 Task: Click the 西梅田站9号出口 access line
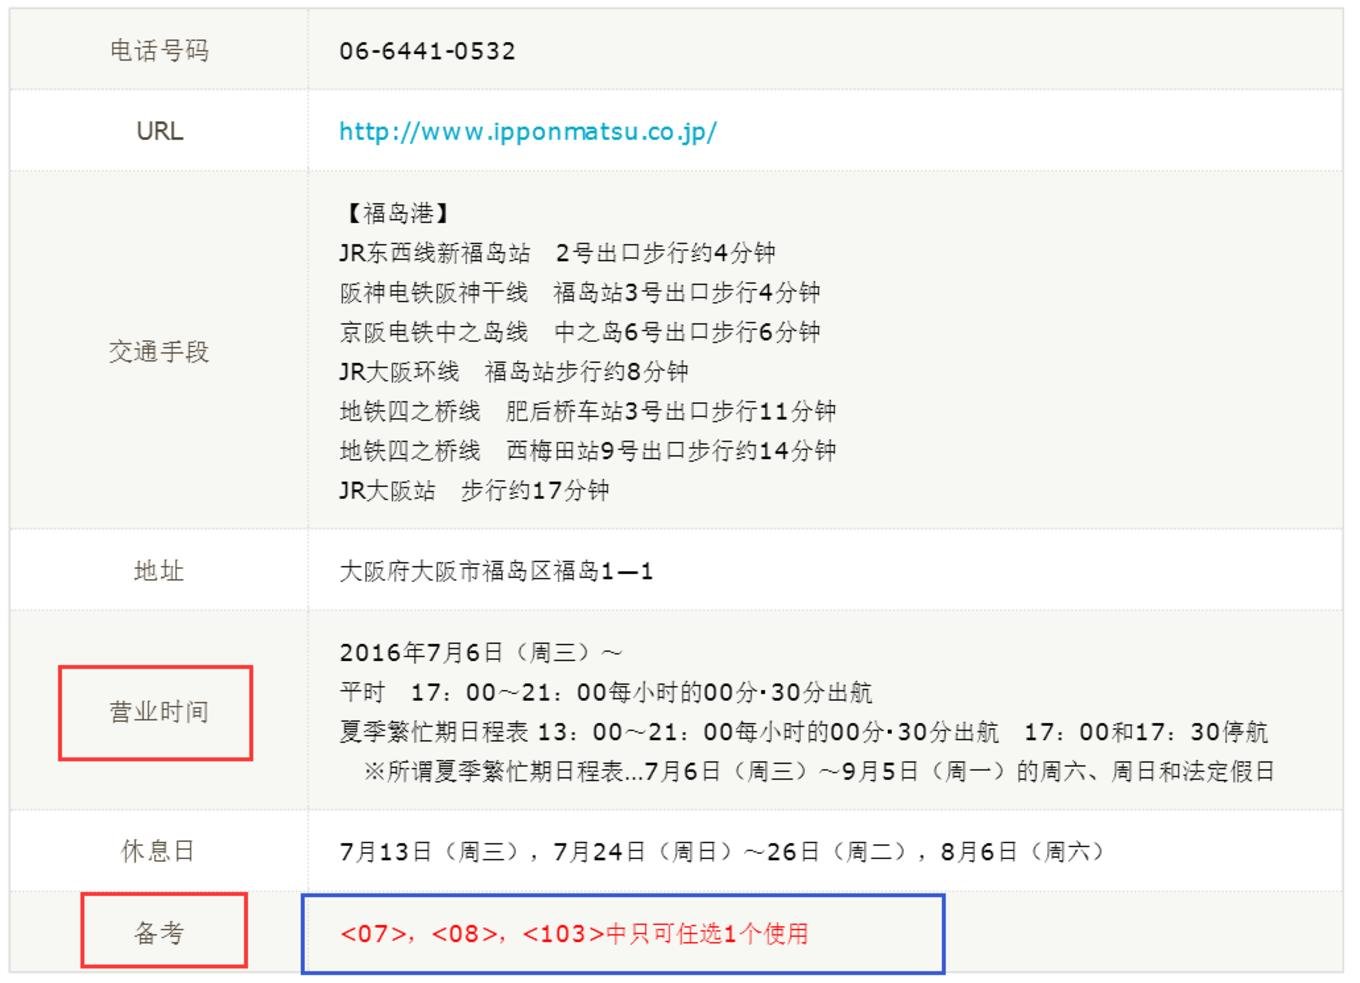coord(587,451)
